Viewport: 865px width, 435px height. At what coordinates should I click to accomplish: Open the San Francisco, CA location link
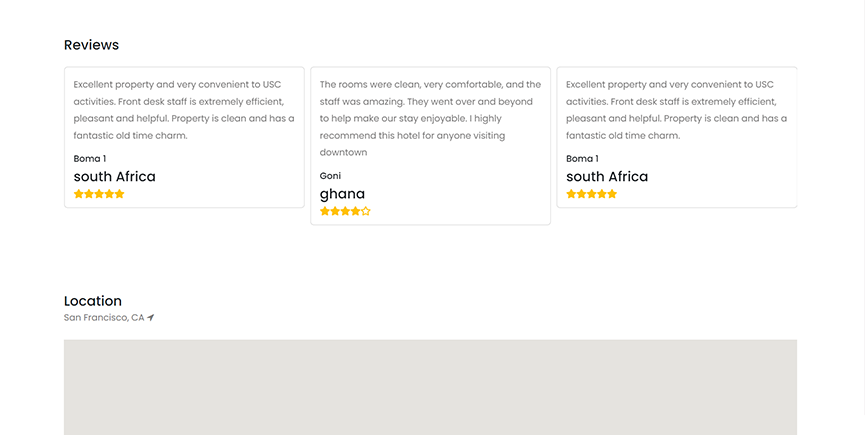pyautogui.click(x=104, y=318)
